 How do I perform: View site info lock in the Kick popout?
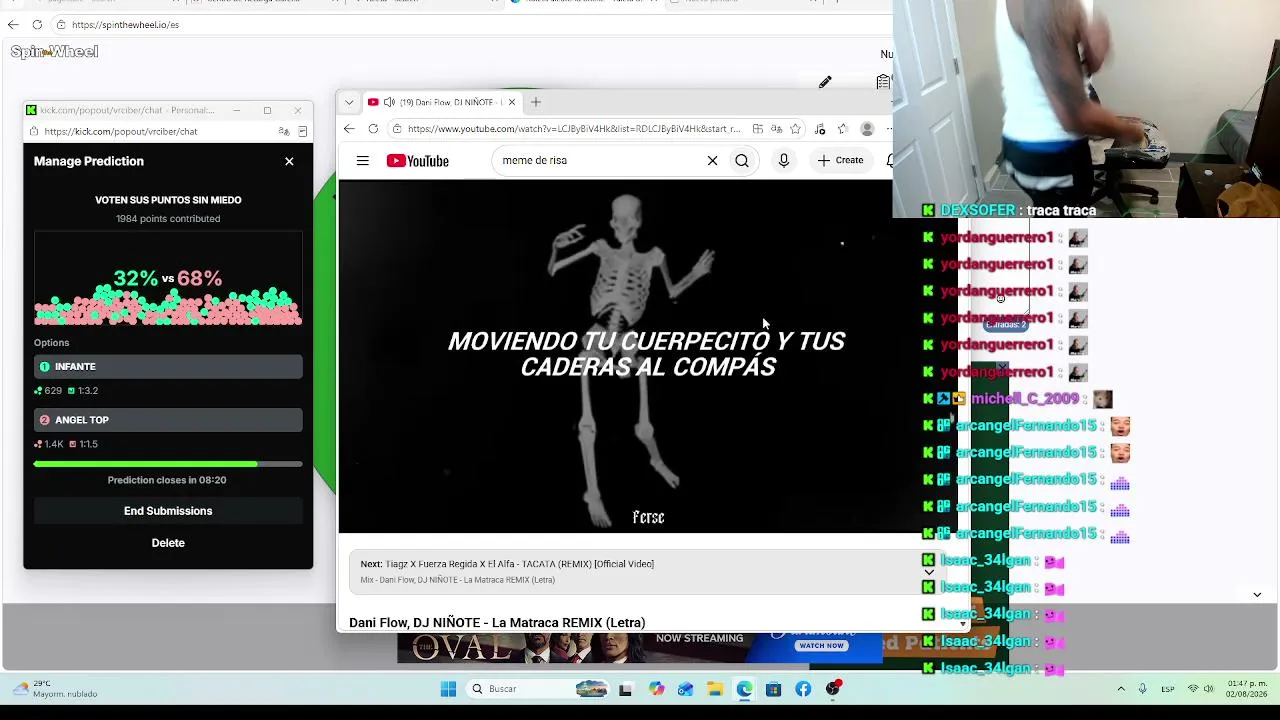(x=33, y=131)
